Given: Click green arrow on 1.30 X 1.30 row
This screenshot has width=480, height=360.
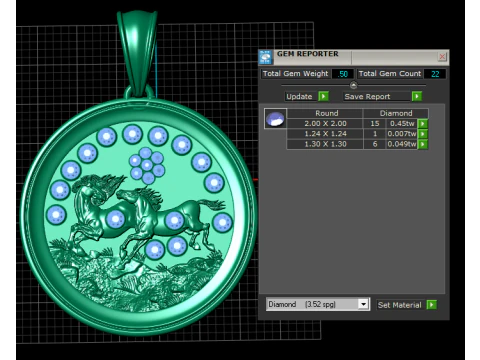Looking at the screenshot, I should [x=423, y=144].
